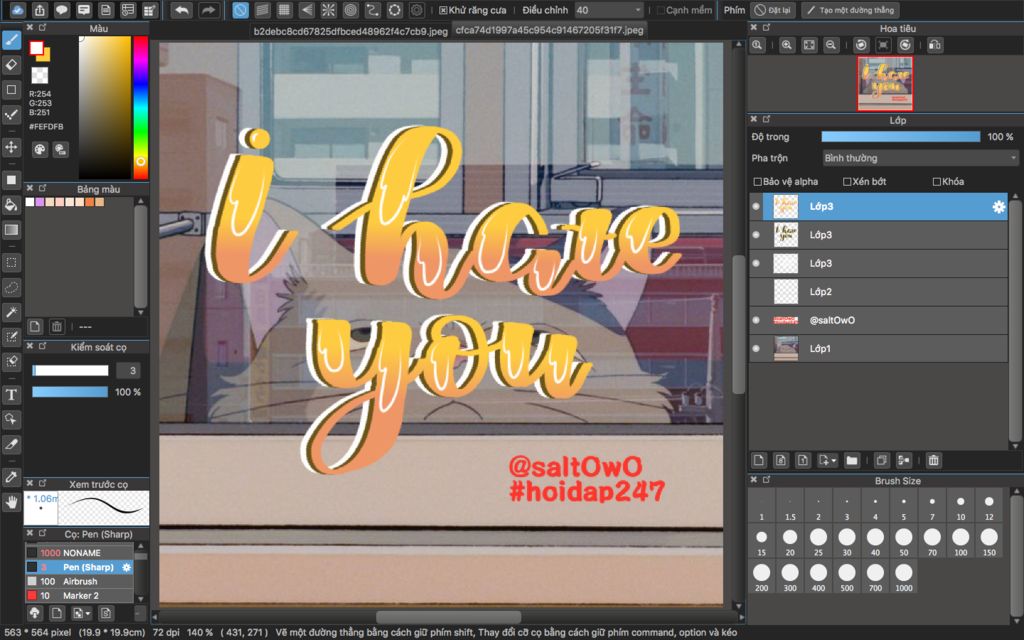Viewport: 1024px width, 640px height.
Task: Pick the purple swatch in Bảng màu
Action: (40, 202)
